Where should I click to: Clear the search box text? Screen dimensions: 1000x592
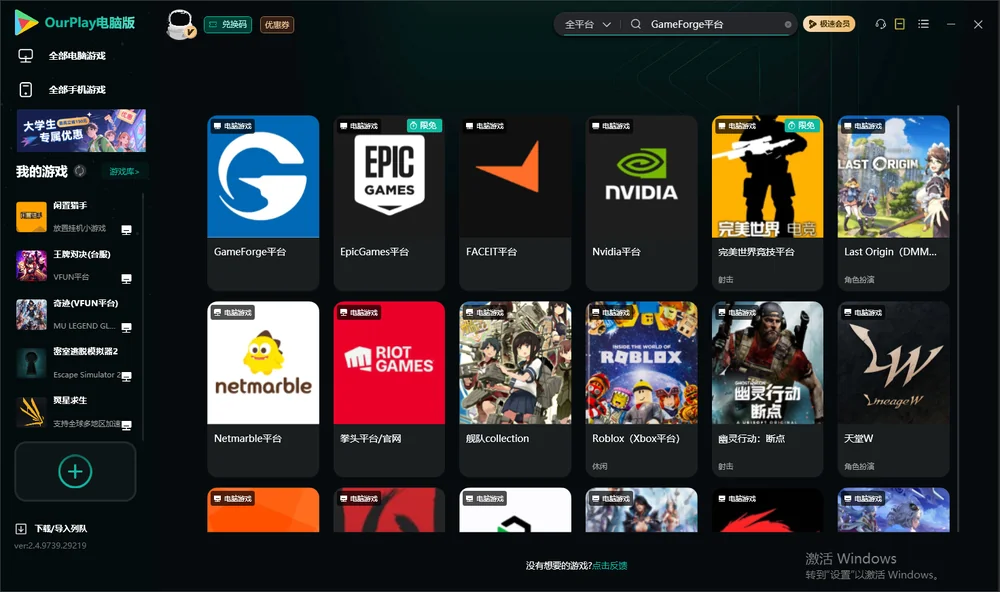(x=788, y=24)
